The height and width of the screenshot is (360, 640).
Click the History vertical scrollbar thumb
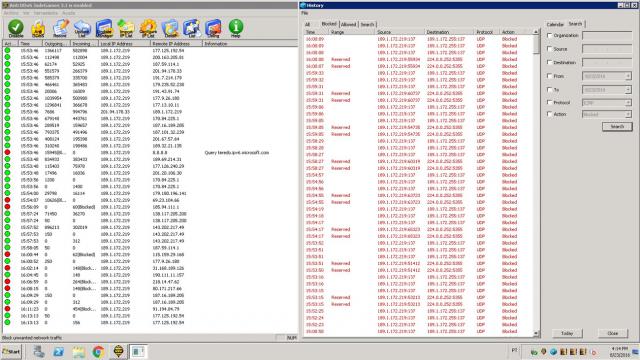536,44
